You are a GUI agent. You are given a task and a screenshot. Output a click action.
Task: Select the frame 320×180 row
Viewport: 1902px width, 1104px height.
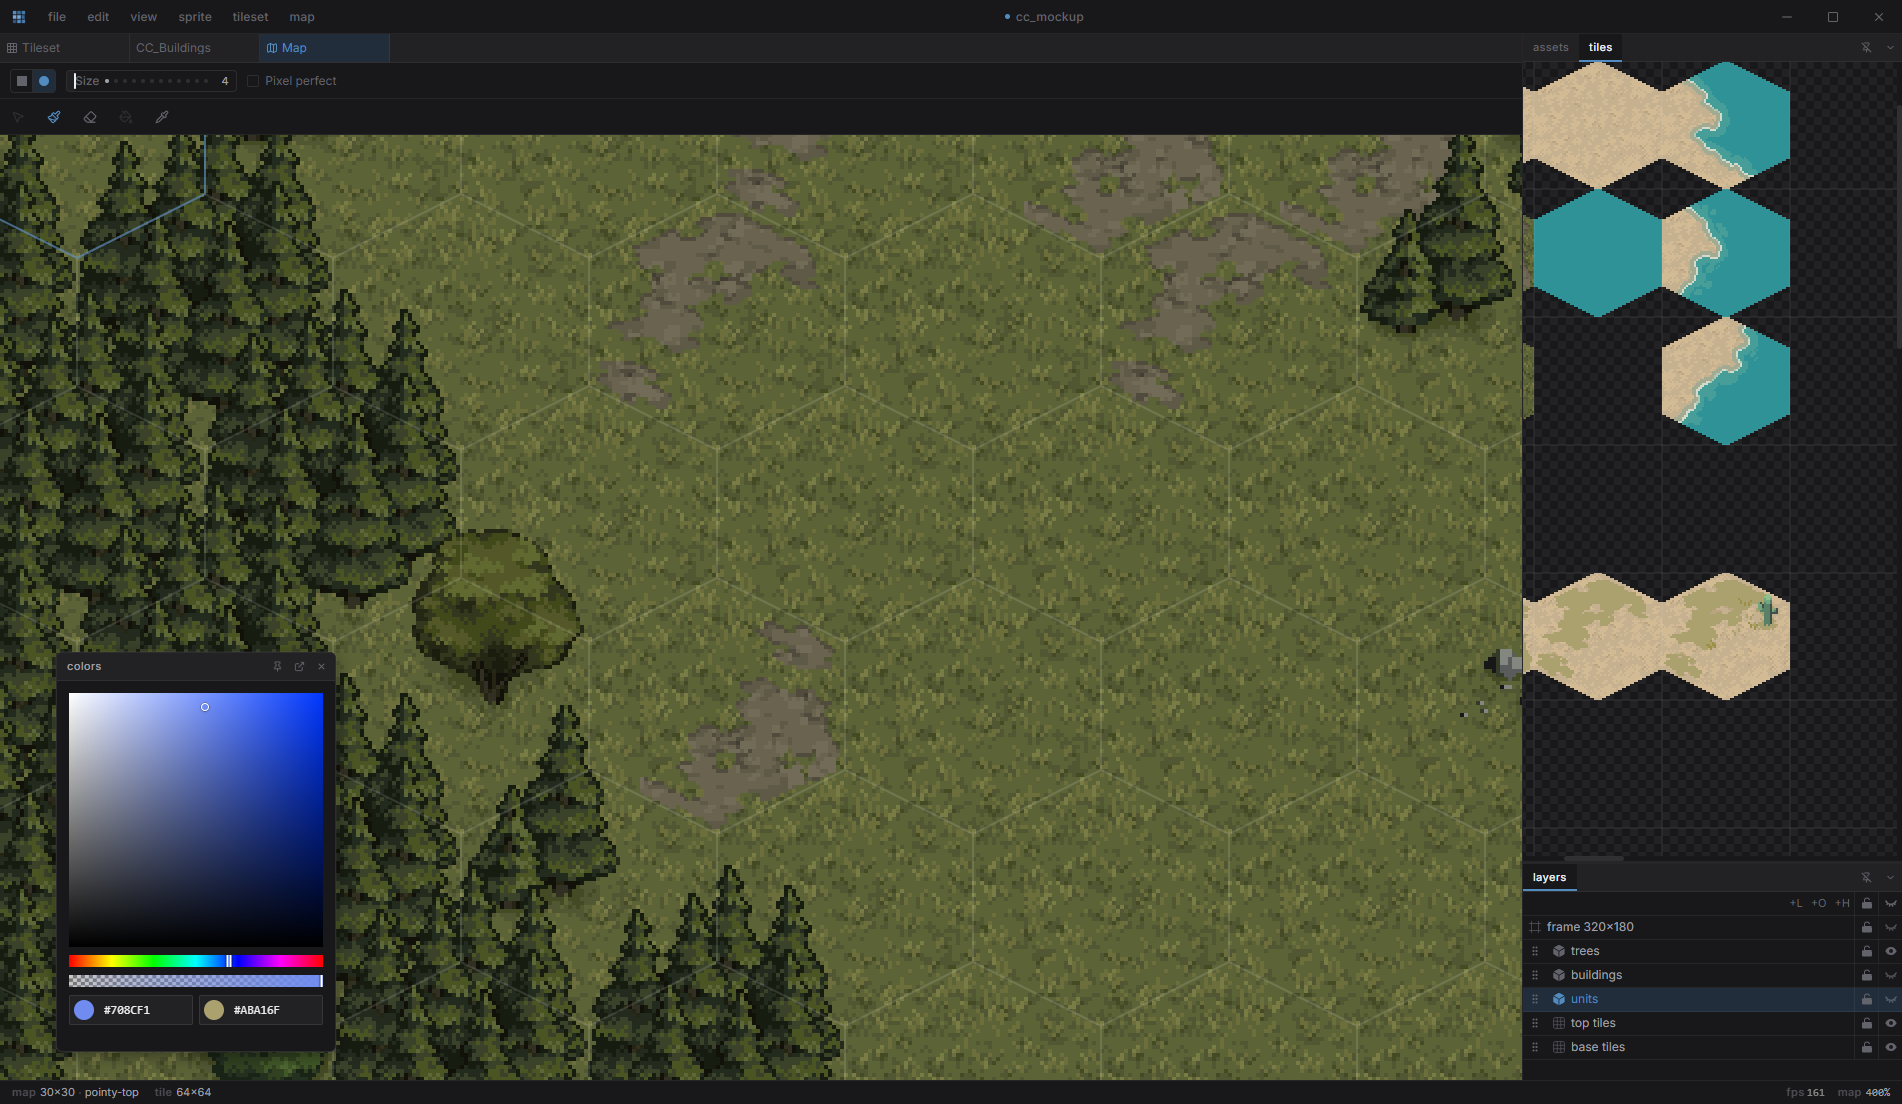pyautogui.click(x=1689, y=927)
